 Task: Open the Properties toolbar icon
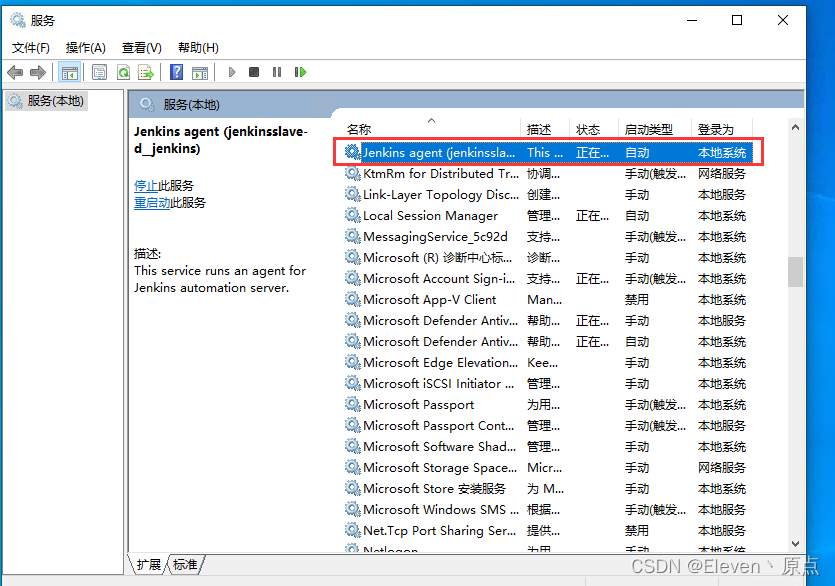point(99,72)
